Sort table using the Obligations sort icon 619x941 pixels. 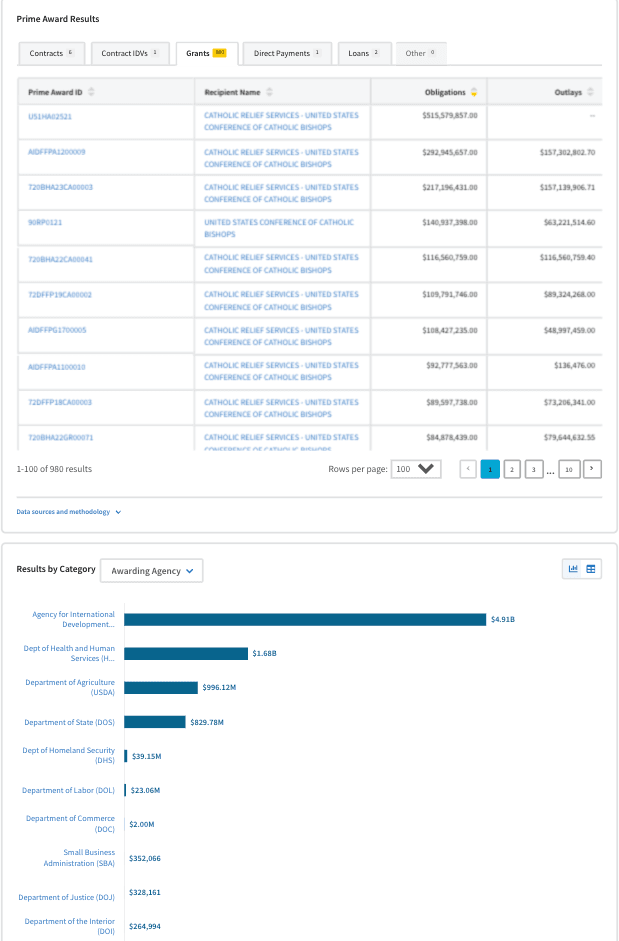pyautogui.click(x=474, y=92)
